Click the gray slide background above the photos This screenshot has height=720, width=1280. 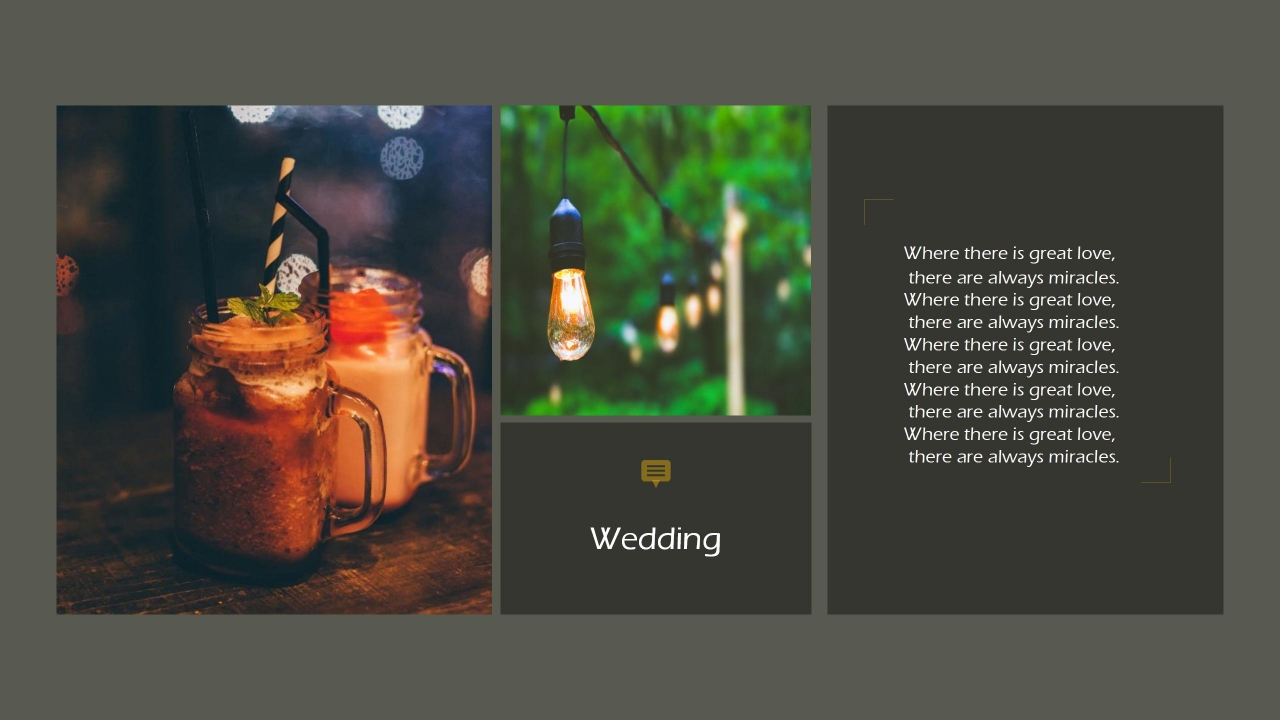(x=640, y=52)
